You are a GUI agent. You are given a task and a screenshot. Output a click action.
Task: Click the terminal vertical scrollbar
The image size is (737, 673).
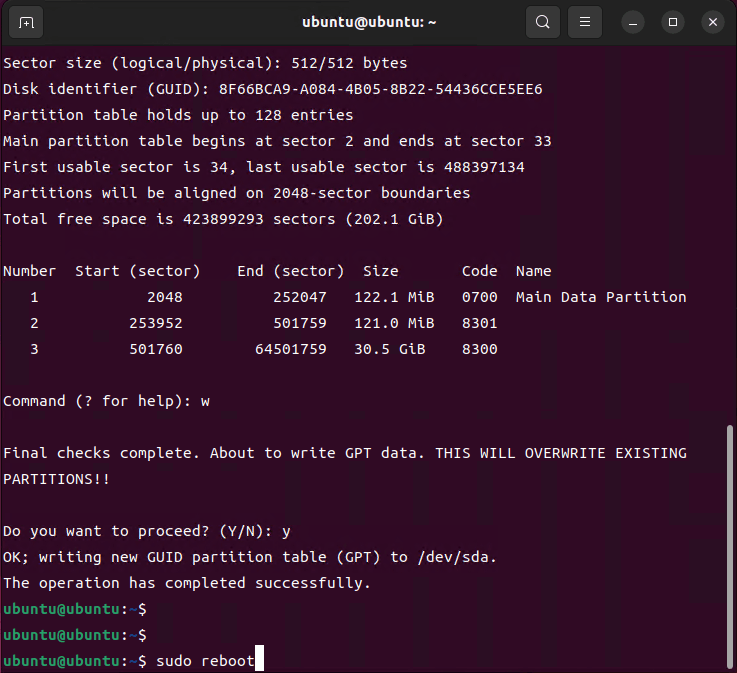(x=729, y=547)
